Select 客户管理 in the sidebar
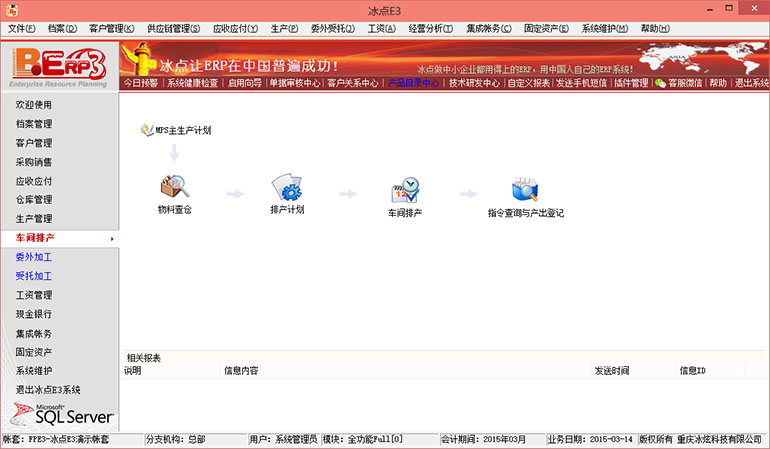The width and height of the screenshot is (770, 449). tap(33, 143)
